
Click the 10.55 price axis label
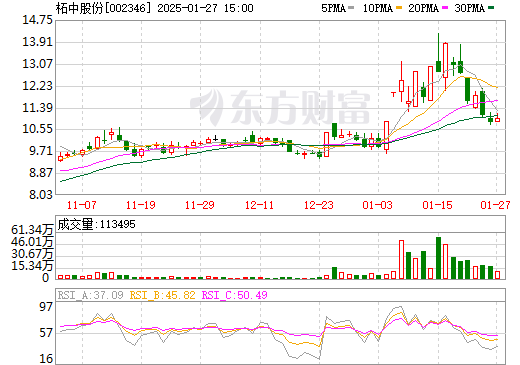click(x=37, y=129)
